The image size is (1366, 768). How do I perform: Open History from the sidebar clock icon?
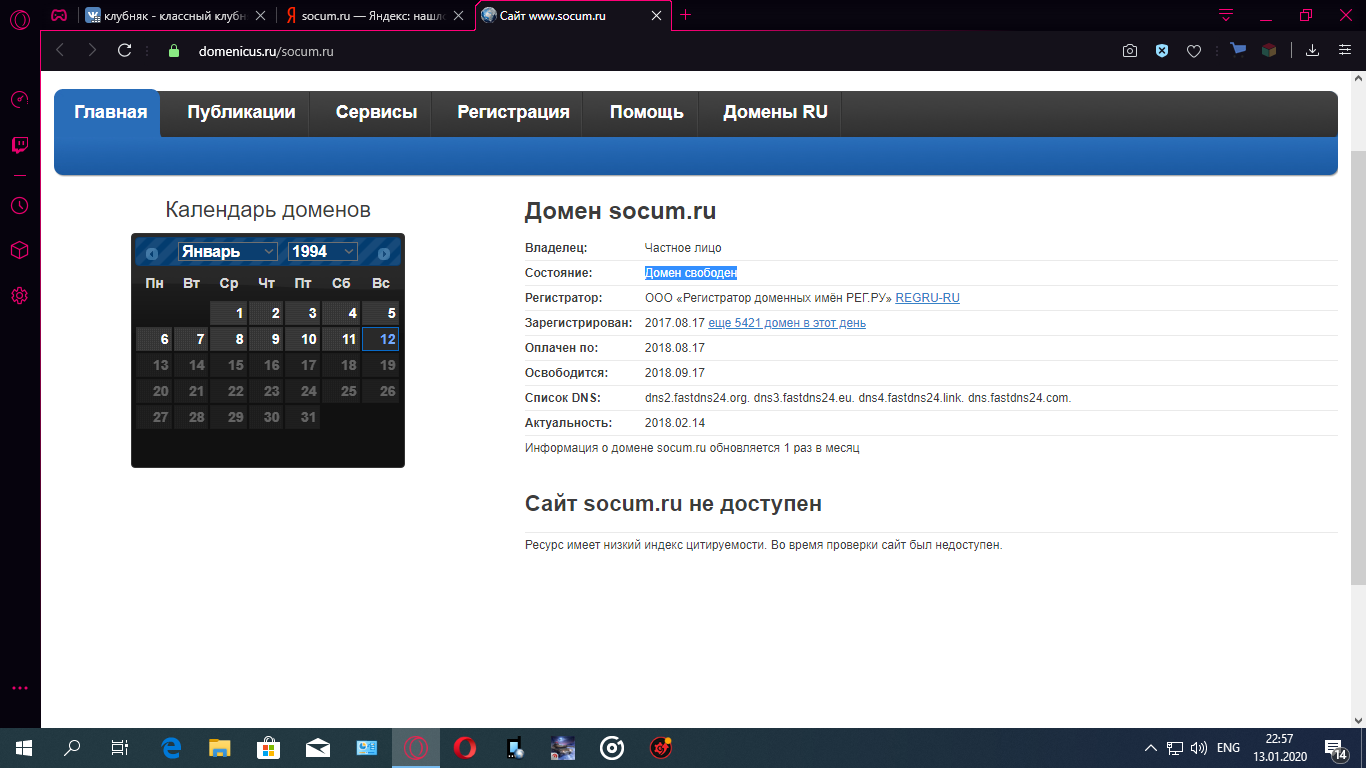pos(19,205)
